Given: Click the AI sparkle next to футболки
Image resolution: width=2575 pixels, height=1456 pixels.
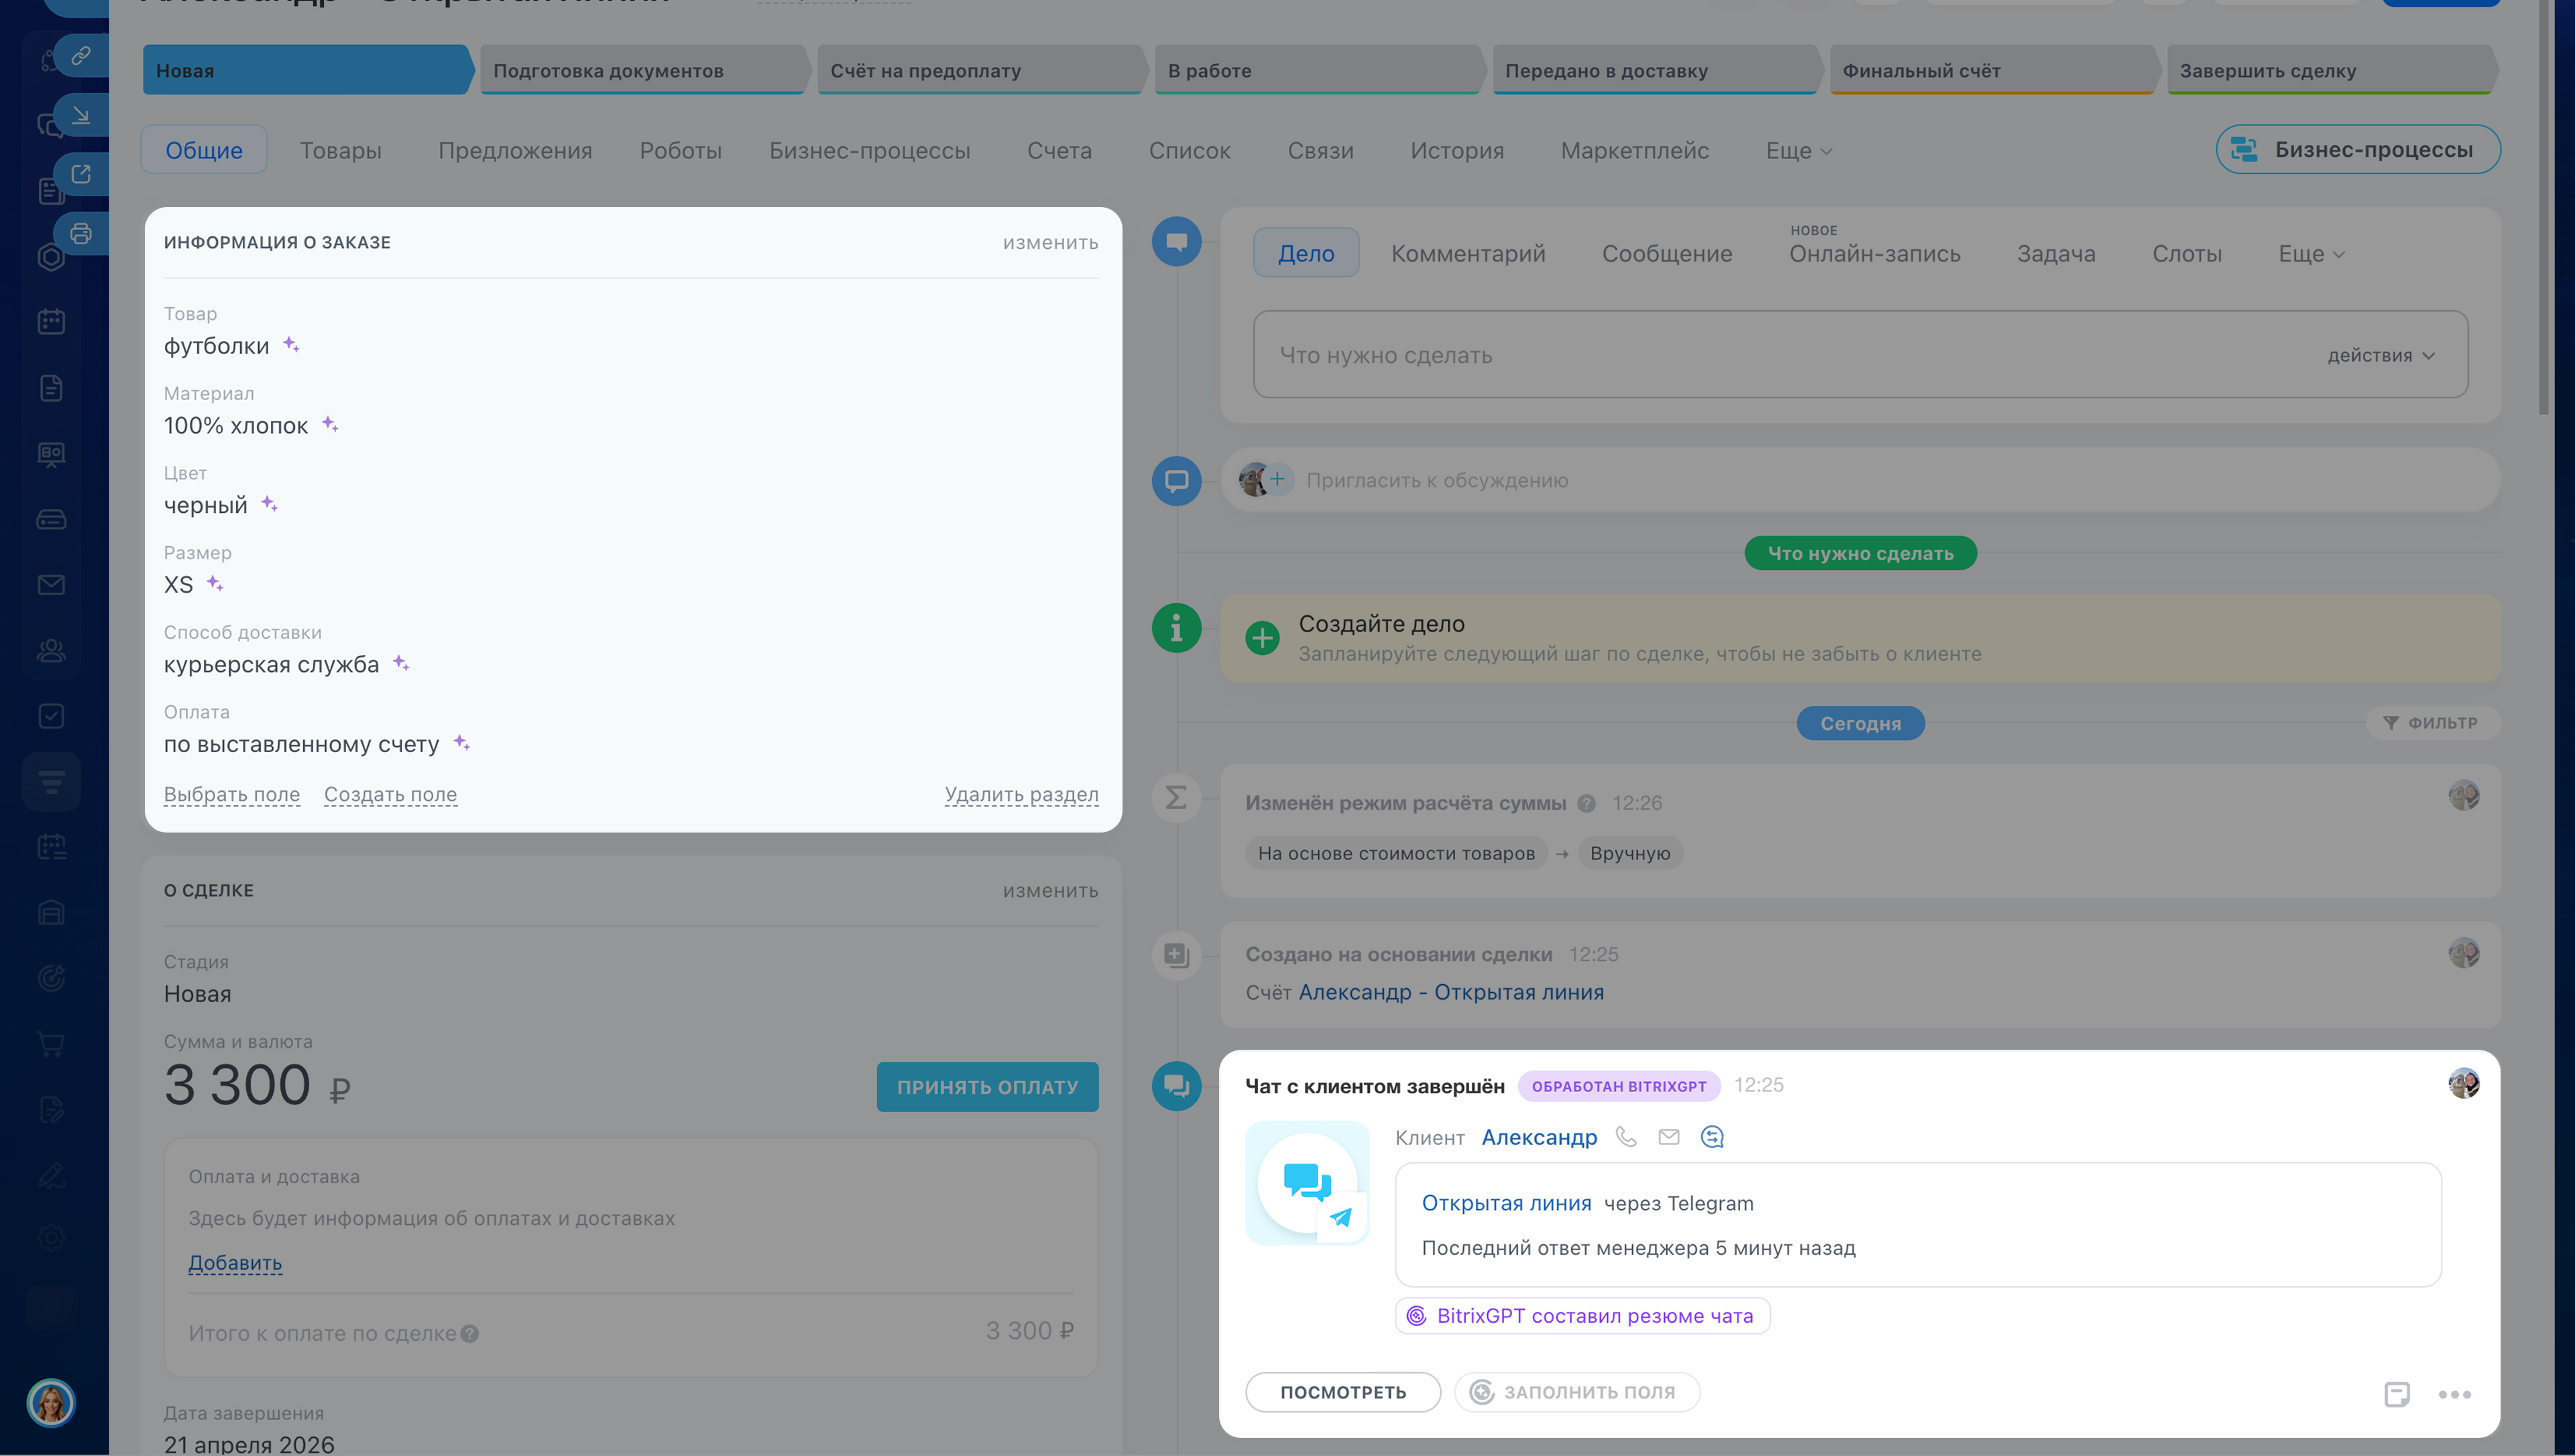Looking at the screenshot, I should [291, 345].
